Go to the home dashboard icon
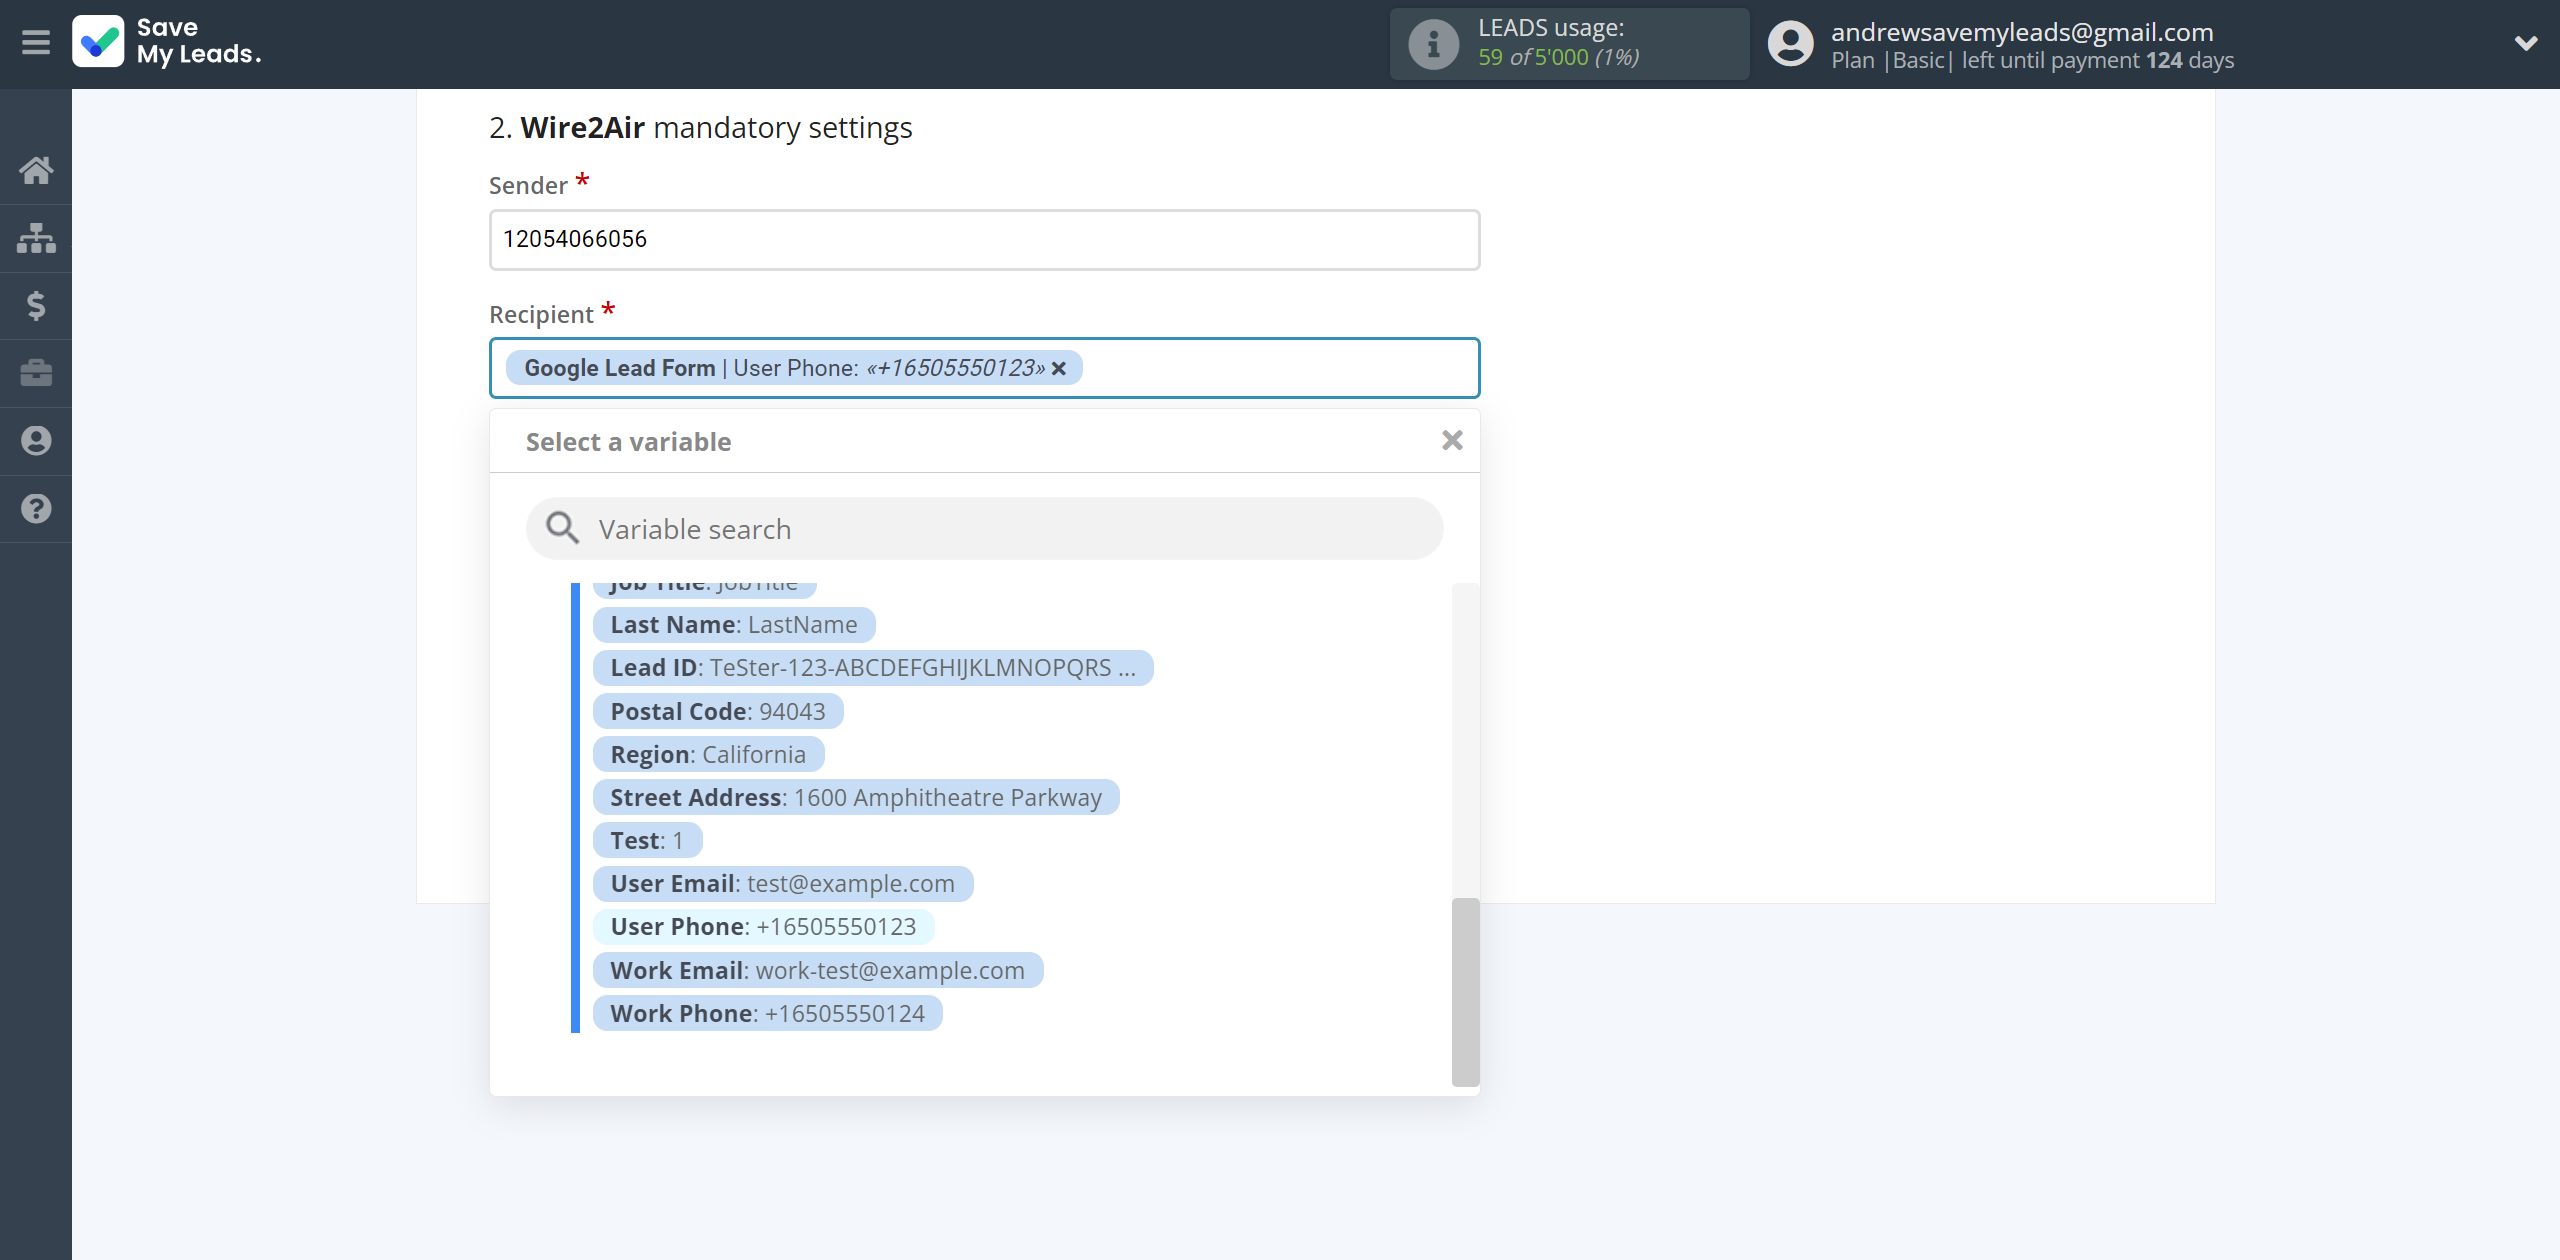 click(36, 170)
